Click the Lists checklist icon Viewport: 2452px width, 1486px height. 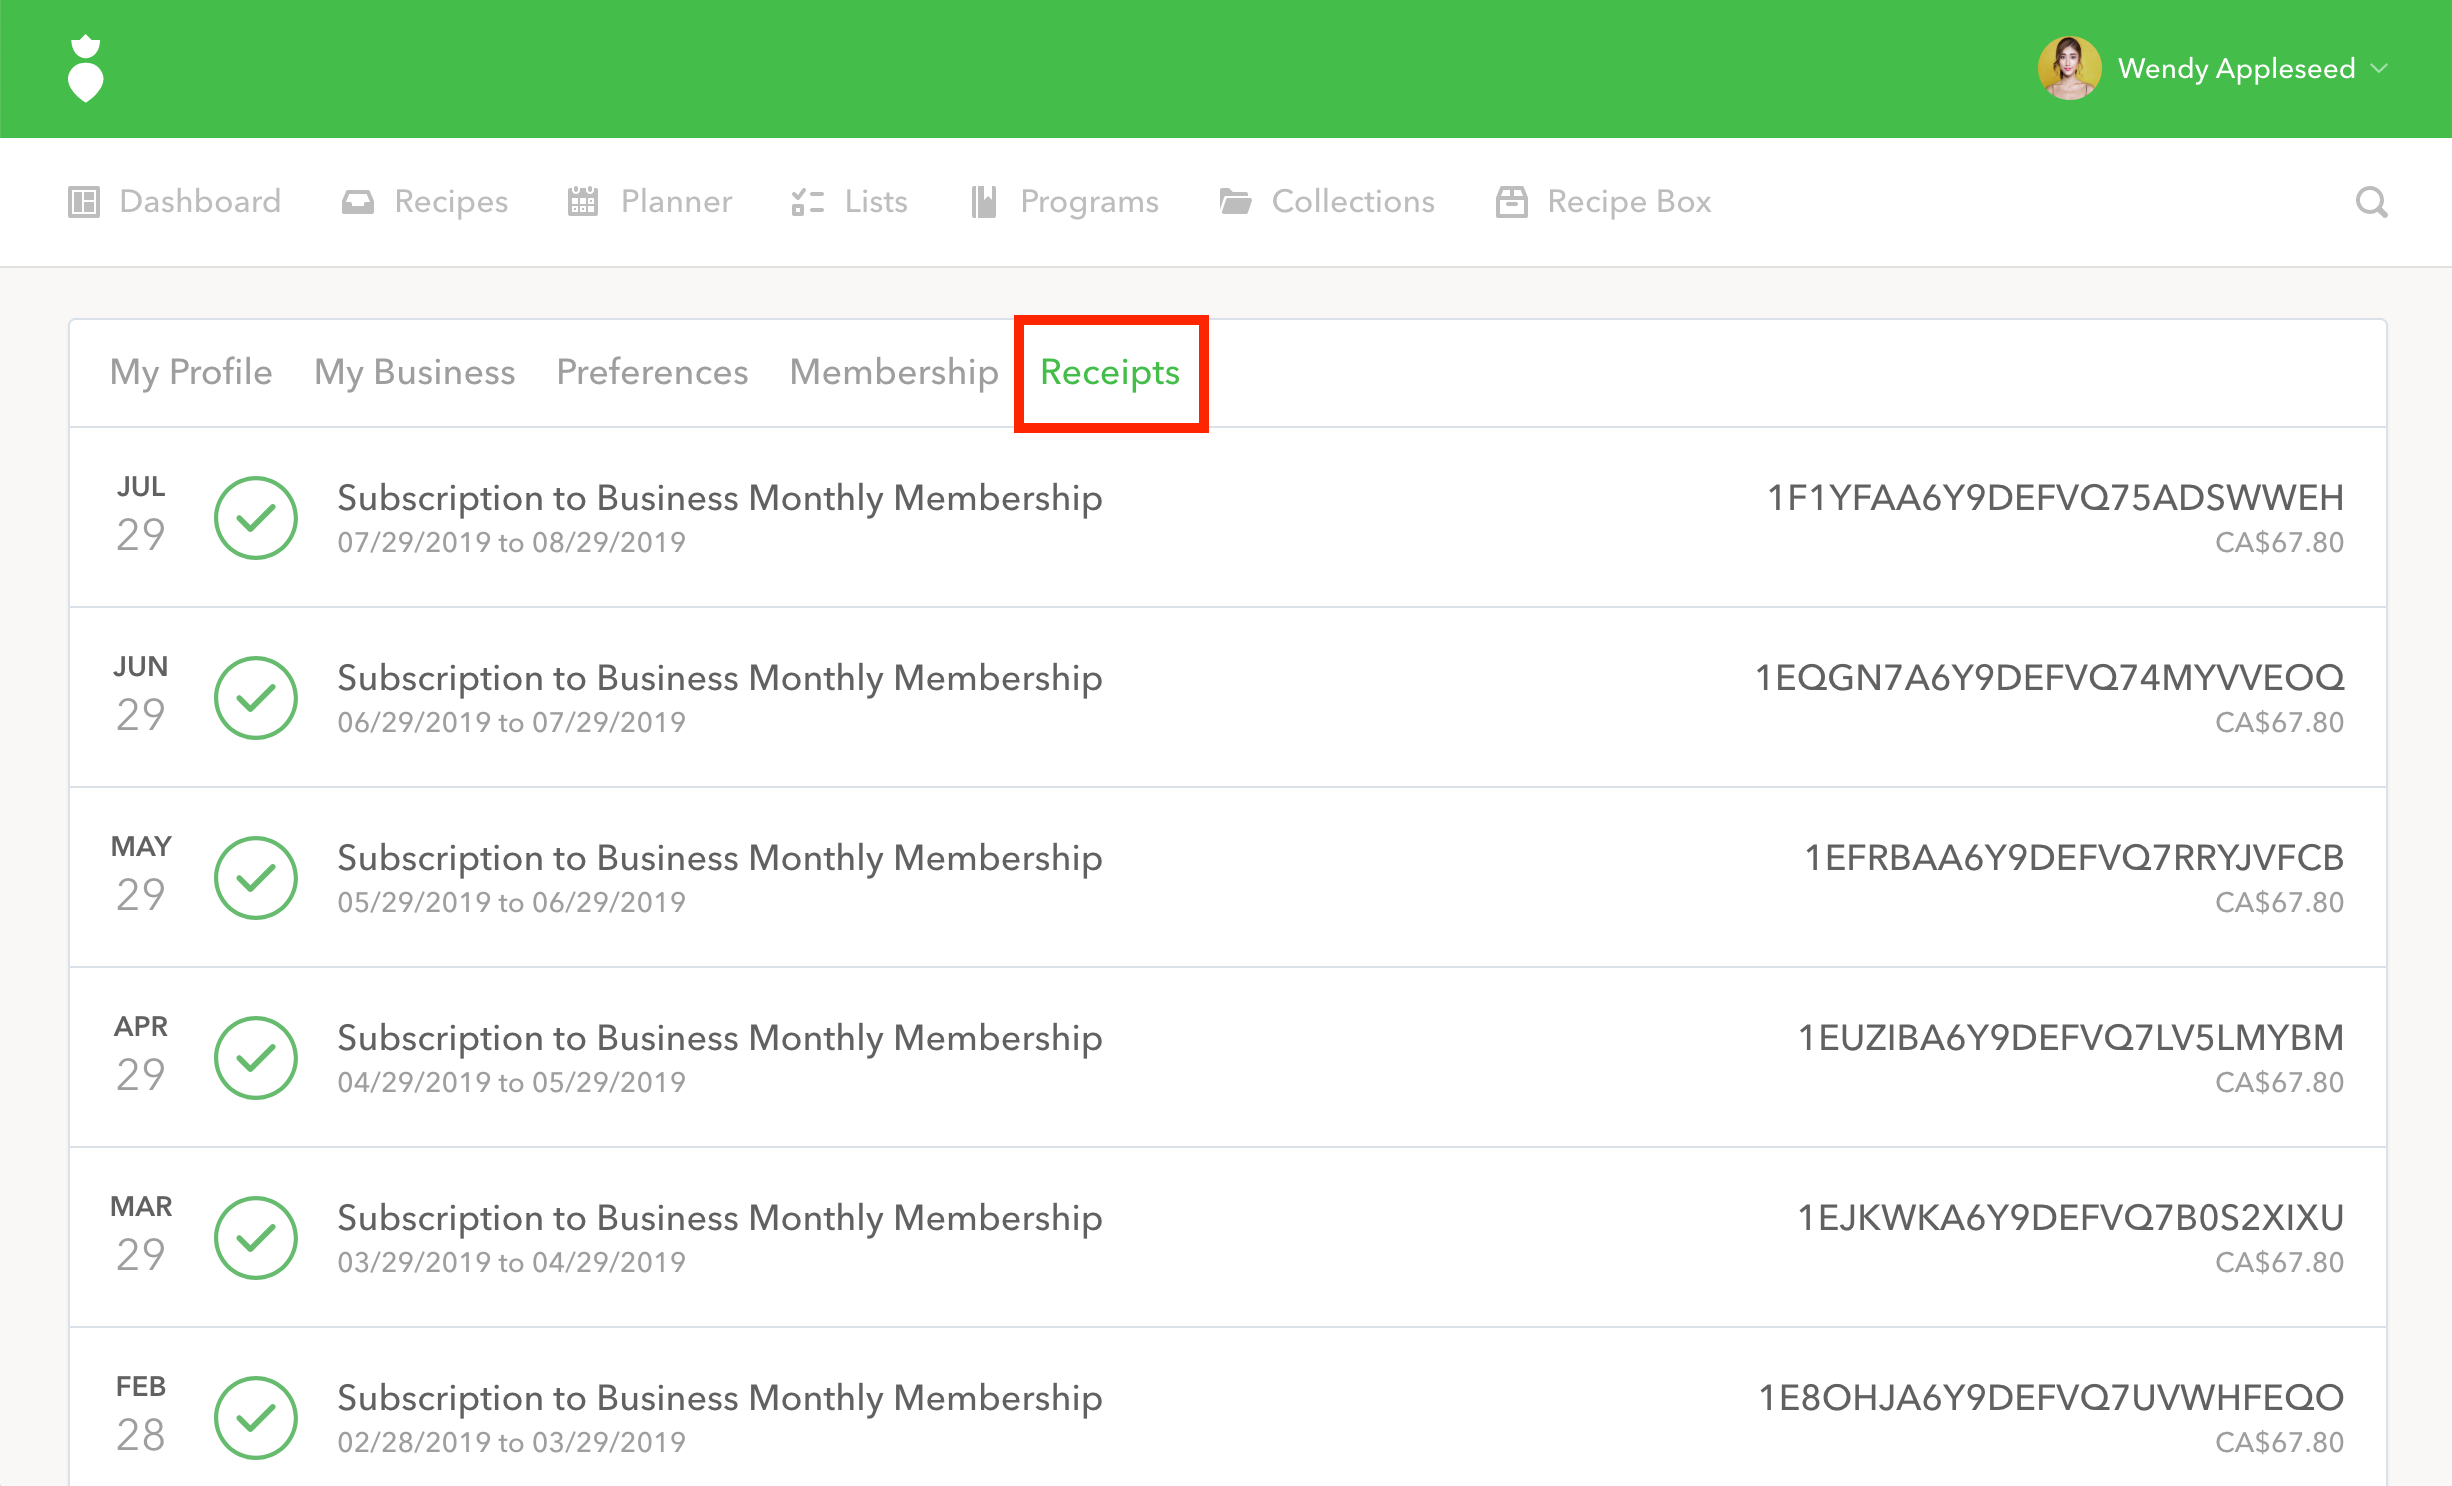(806, 202)
